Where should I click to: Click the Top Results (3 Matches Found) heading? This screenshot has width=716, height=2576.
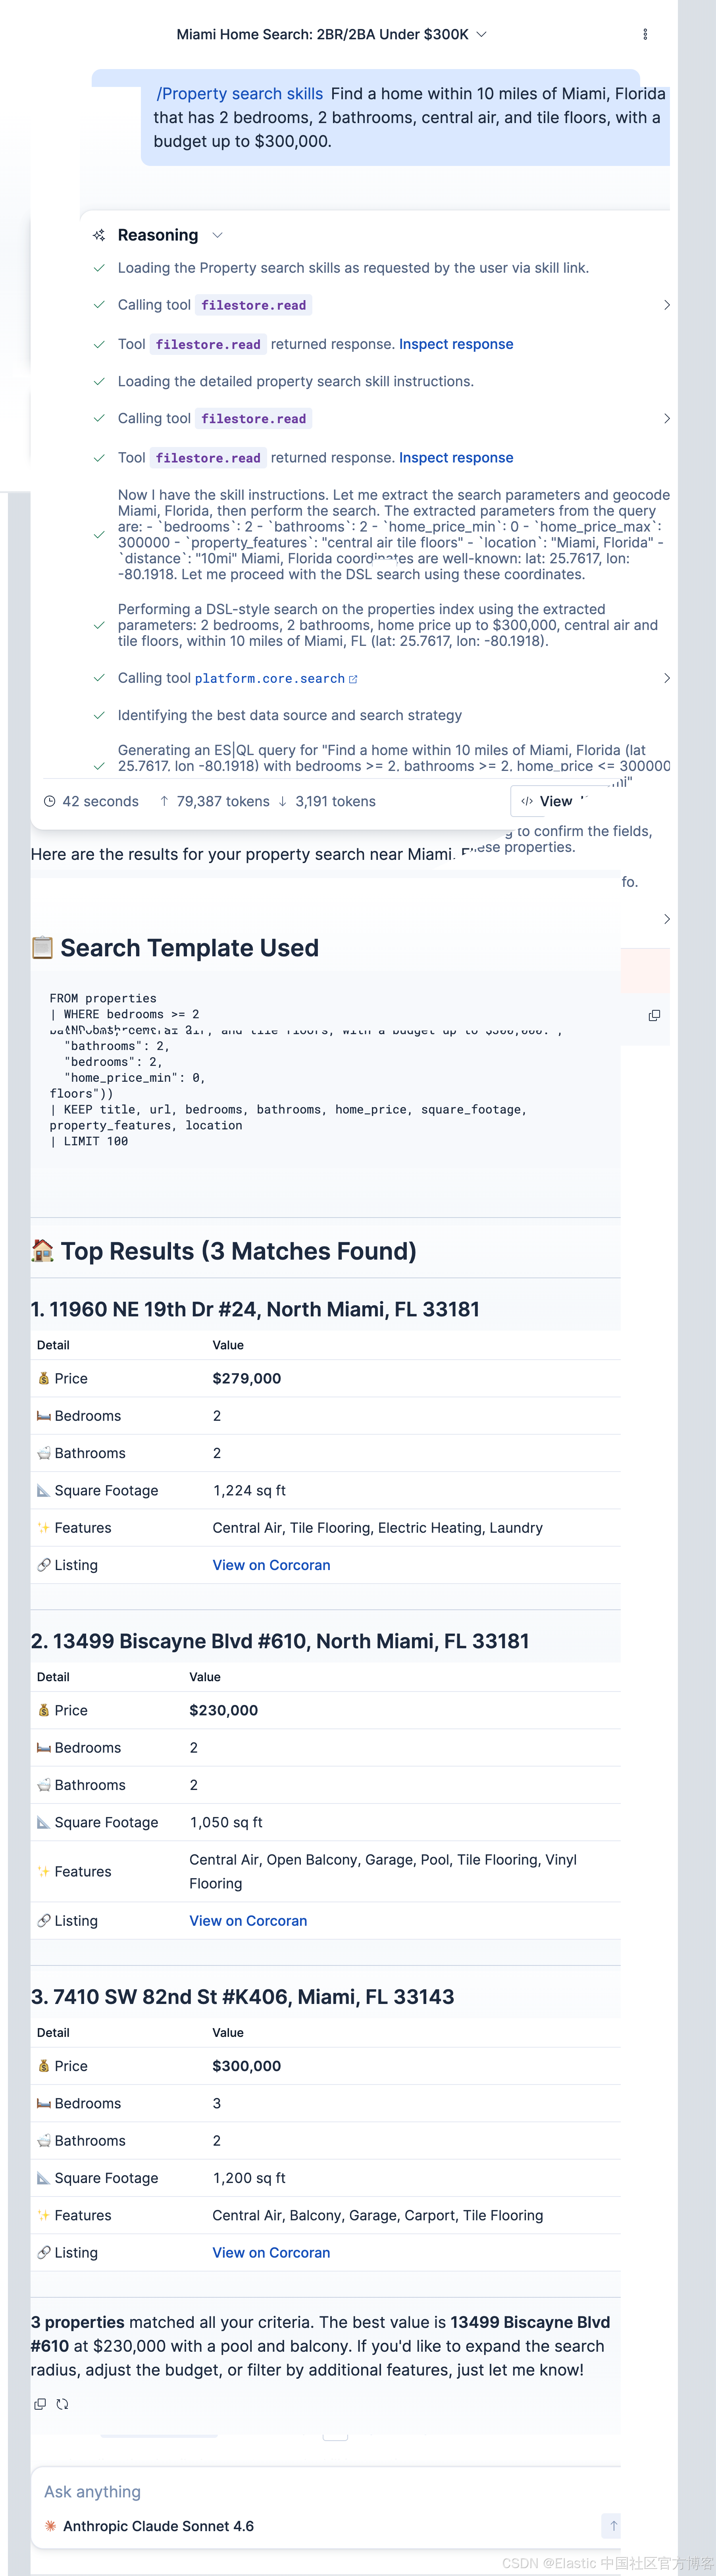pyautogui.click(x=224, y=1251)
